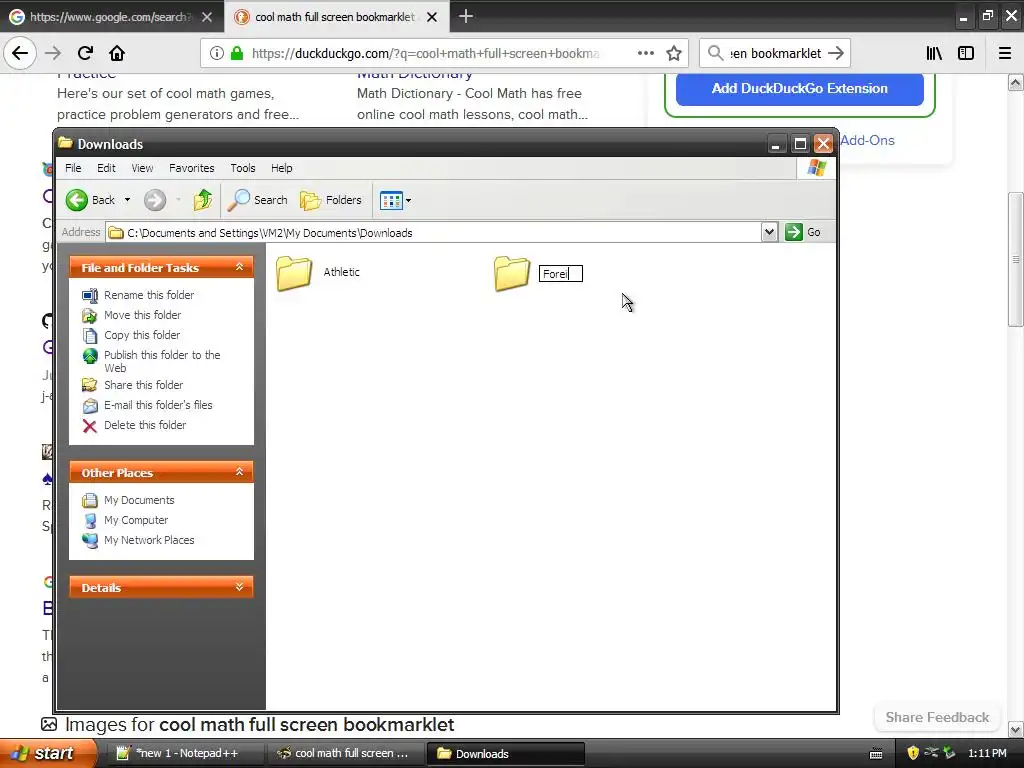Open the Windows Start menu
The width and height of the screenshot is (1024, 768).
click(48, 753)
